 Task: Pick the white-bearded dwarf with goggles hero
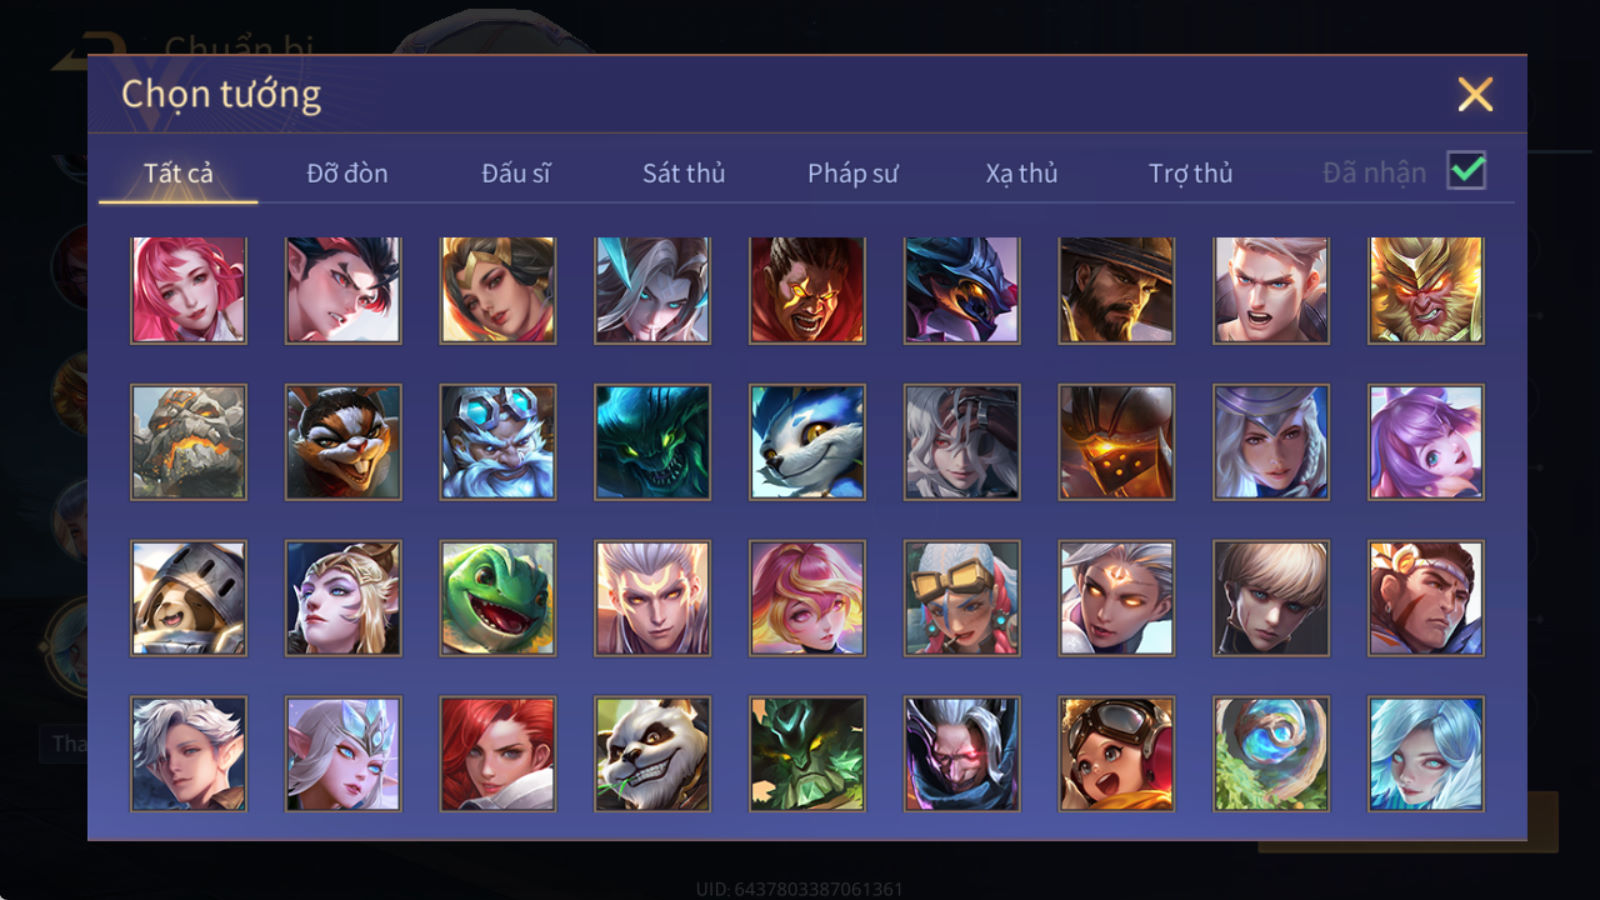tap(497, 442)
